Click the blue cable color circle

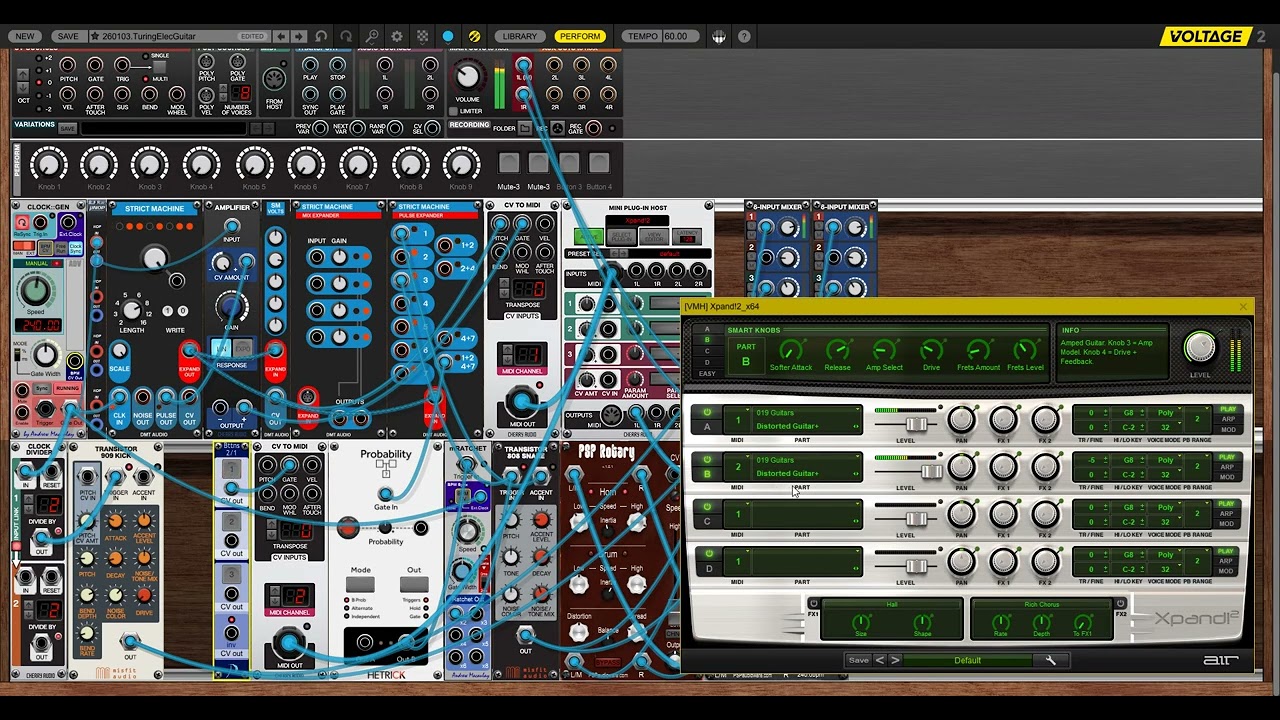click(448, 36)
